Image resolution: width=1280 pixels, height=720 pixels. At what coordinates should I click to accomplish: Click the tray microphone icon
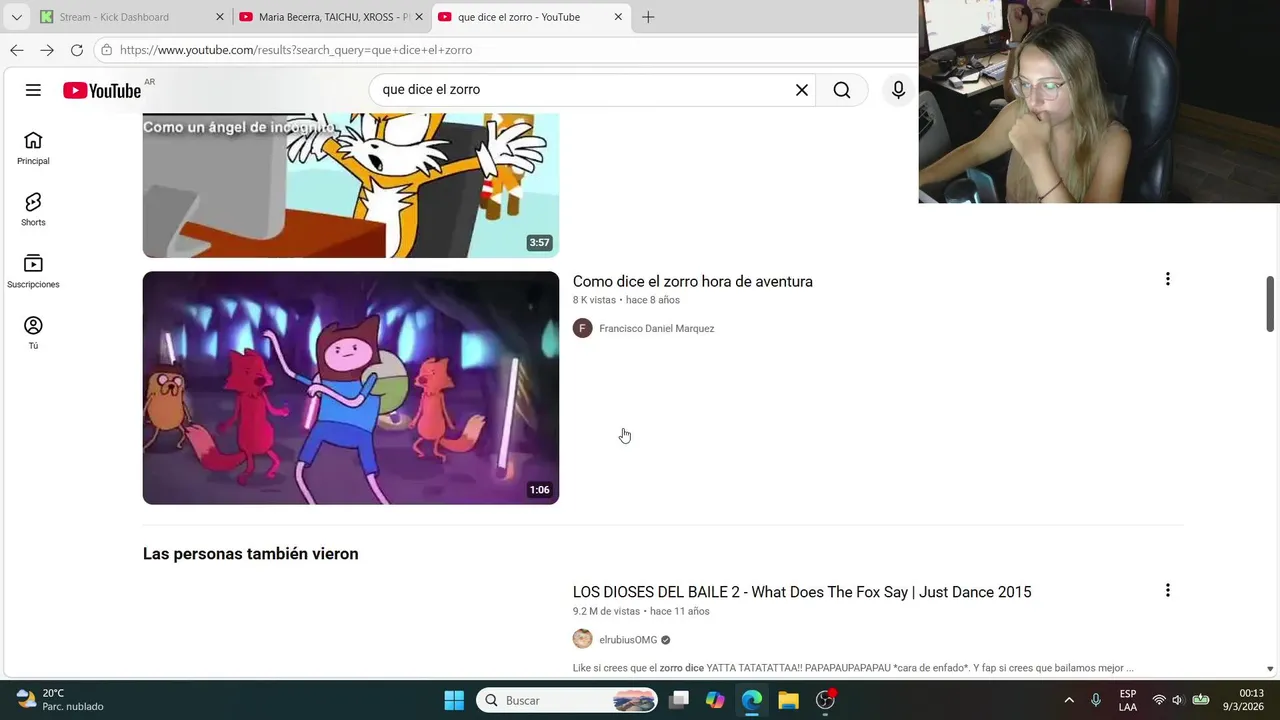coord(1096,700)
